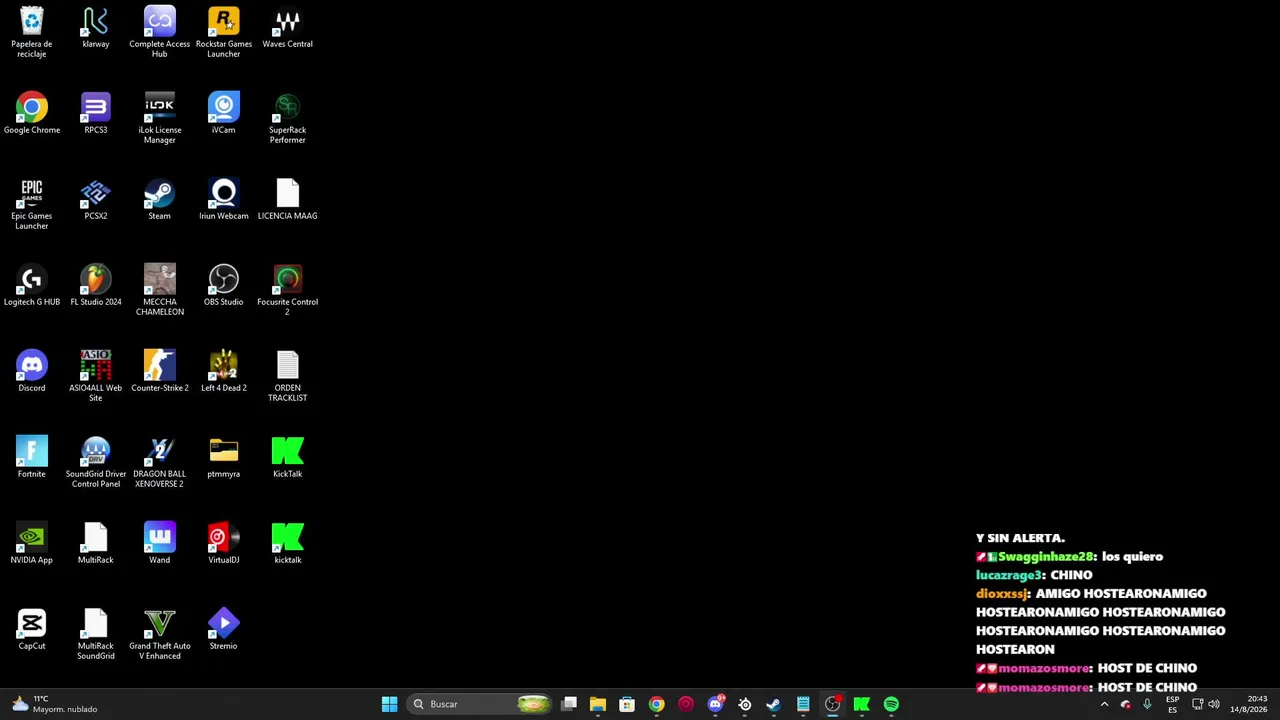Select the Wand desktop icon

pos(160,544)
